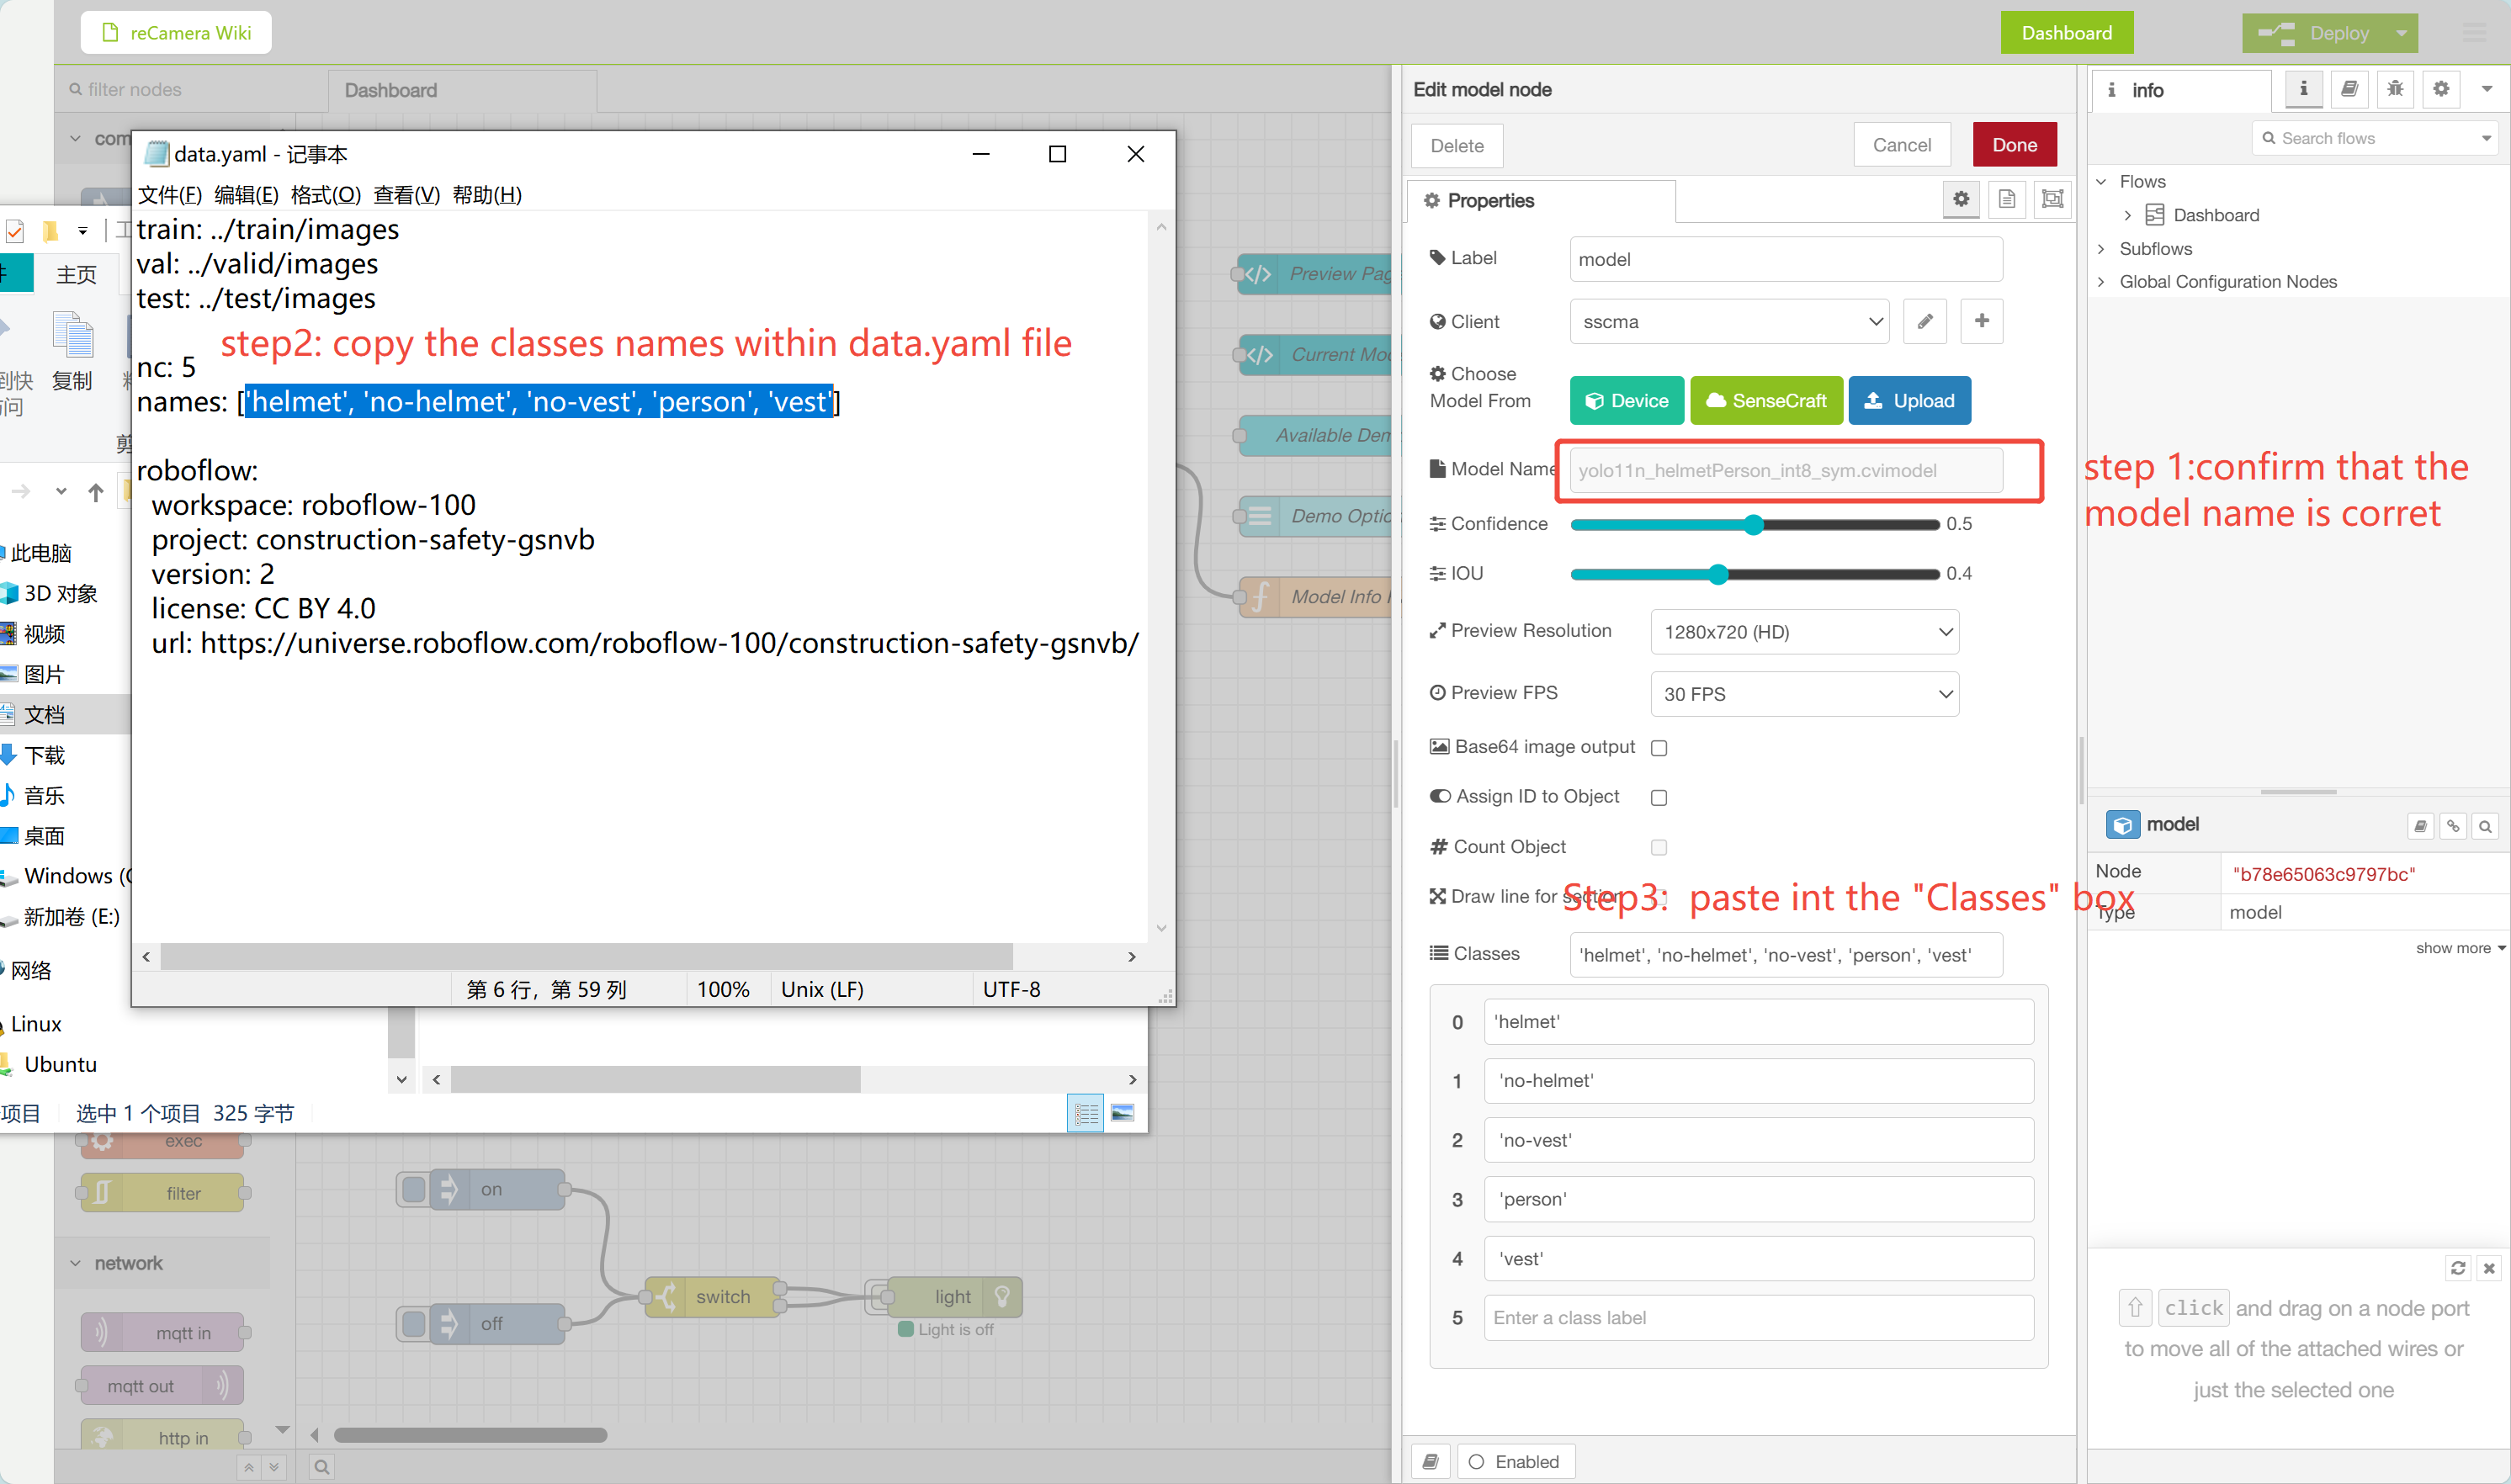2511x1484 pixels.
Task: Open the Preview FPS dropdown
Action: (1804, 694)
